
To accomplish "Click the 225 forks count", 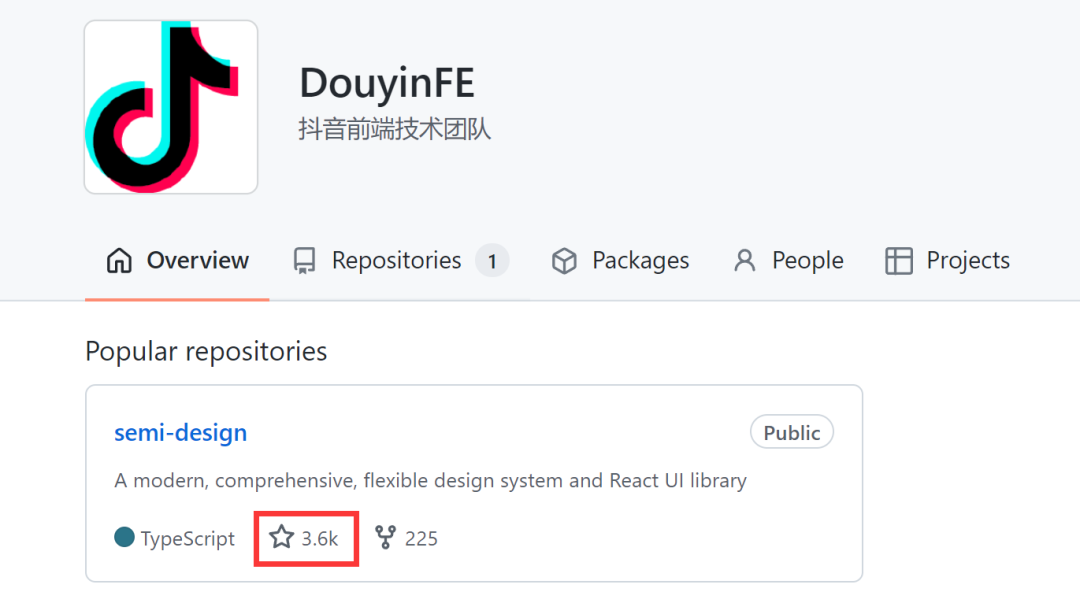I will click(421, 539).
